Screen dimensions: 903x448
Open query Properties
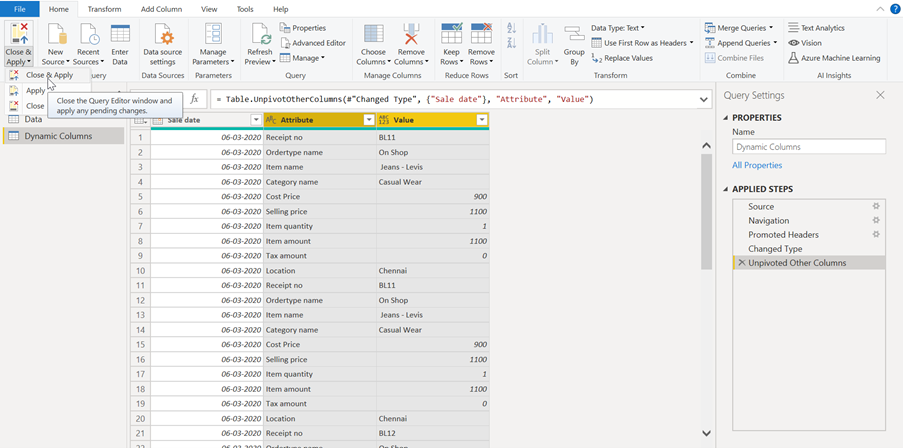(x=303, y=28)
